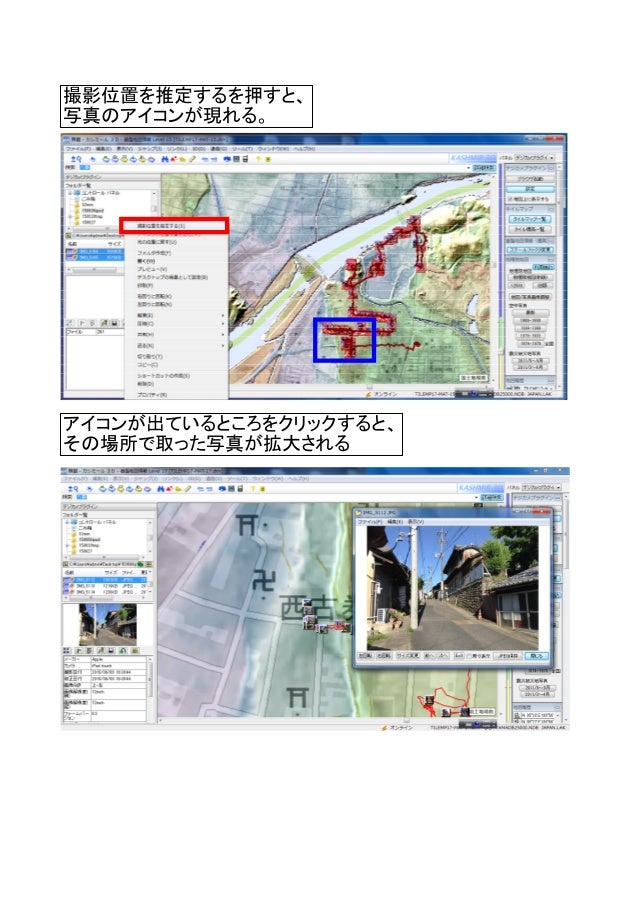This screenshot has width=638, height=903.
Task: Toggle 地図上に表示する checkbox in the red-track window
Action: pos(510,199)
